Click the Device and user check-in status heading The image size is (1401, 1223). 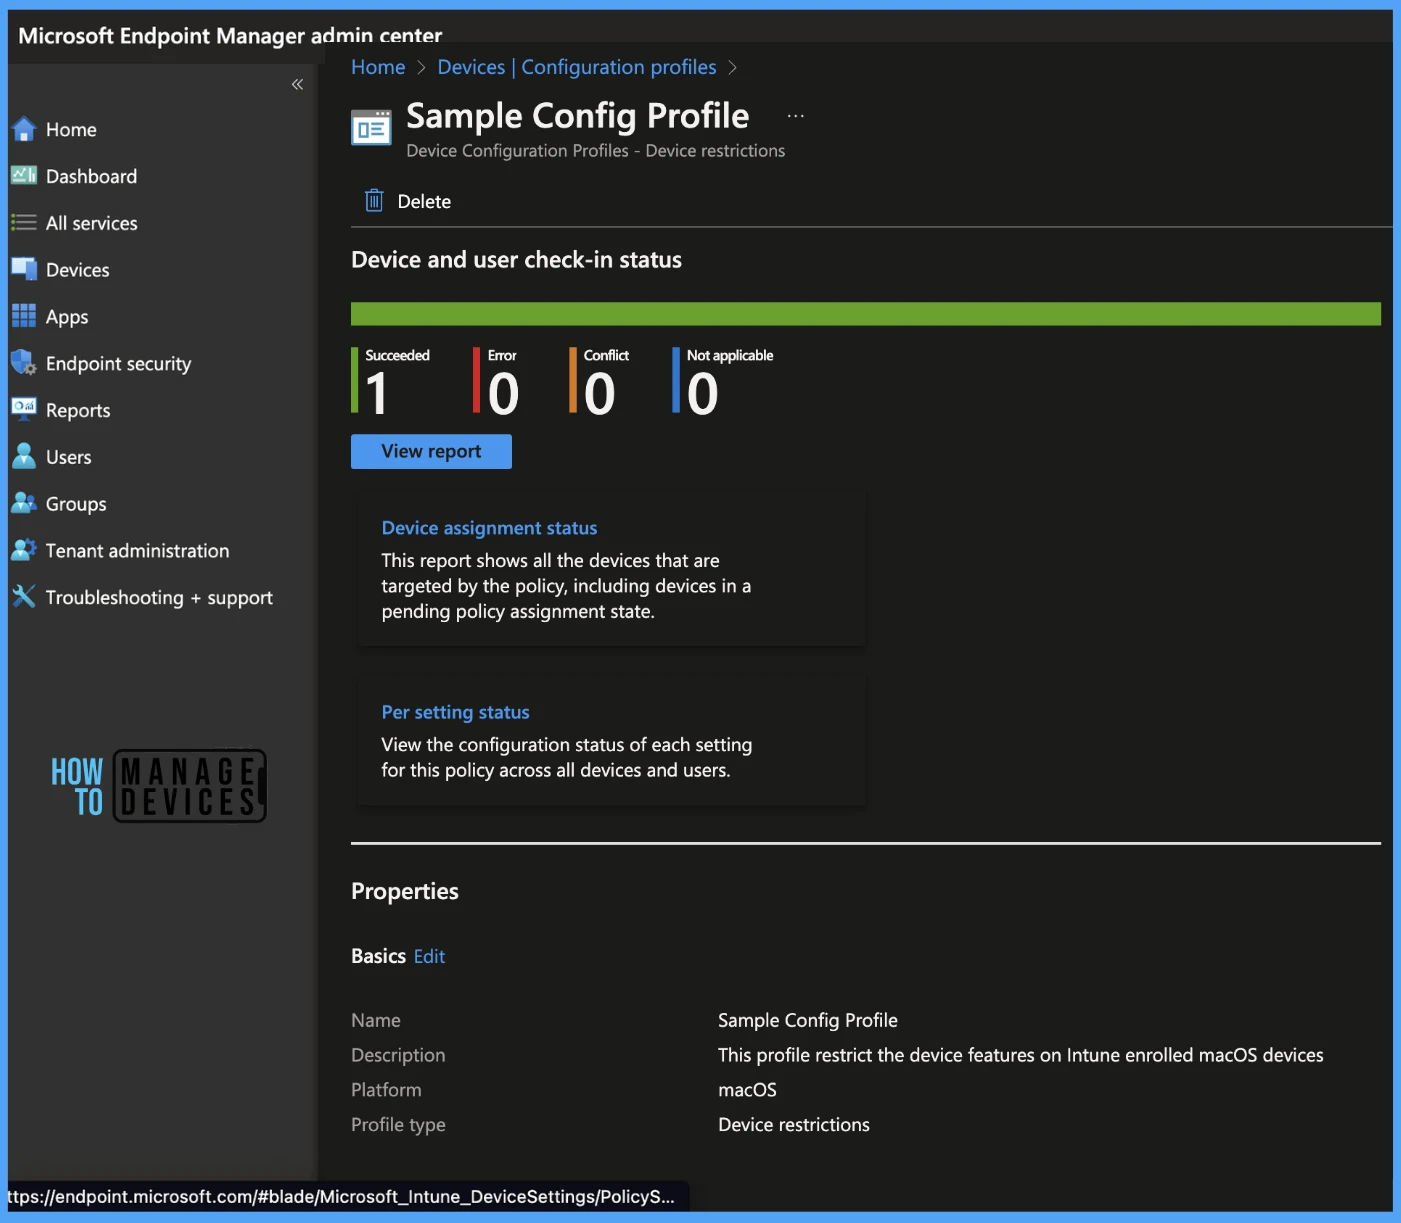point(516,260)
